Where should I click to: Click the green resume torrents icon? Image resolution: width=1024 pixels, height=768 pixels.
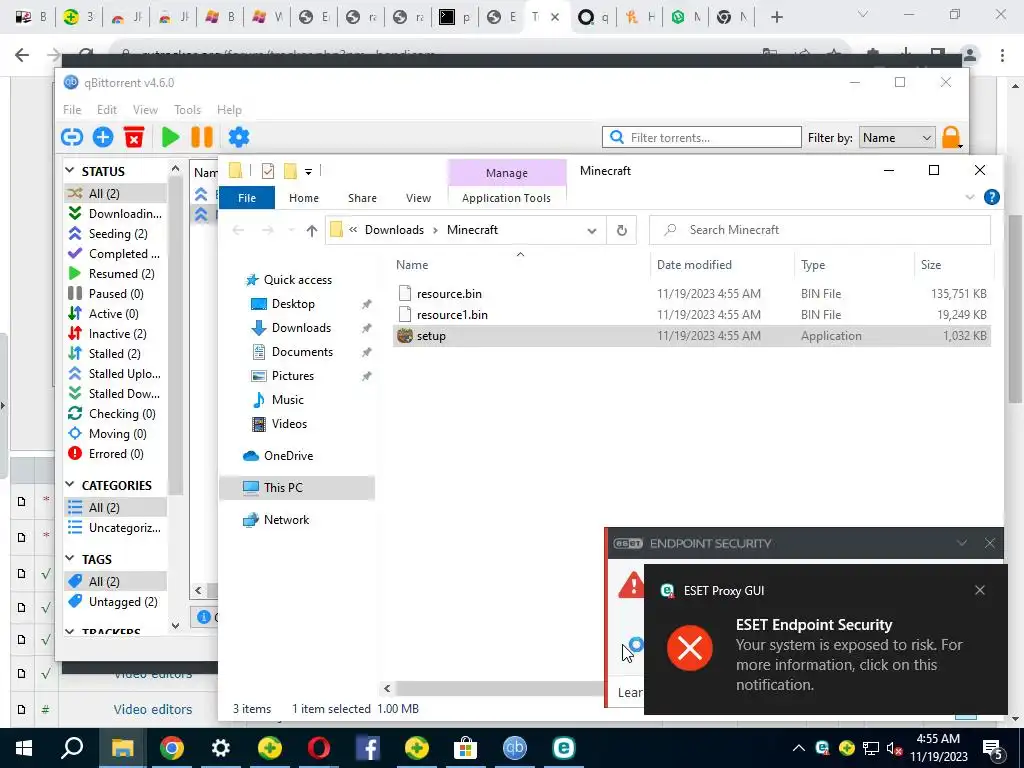[x=170, y=137]
